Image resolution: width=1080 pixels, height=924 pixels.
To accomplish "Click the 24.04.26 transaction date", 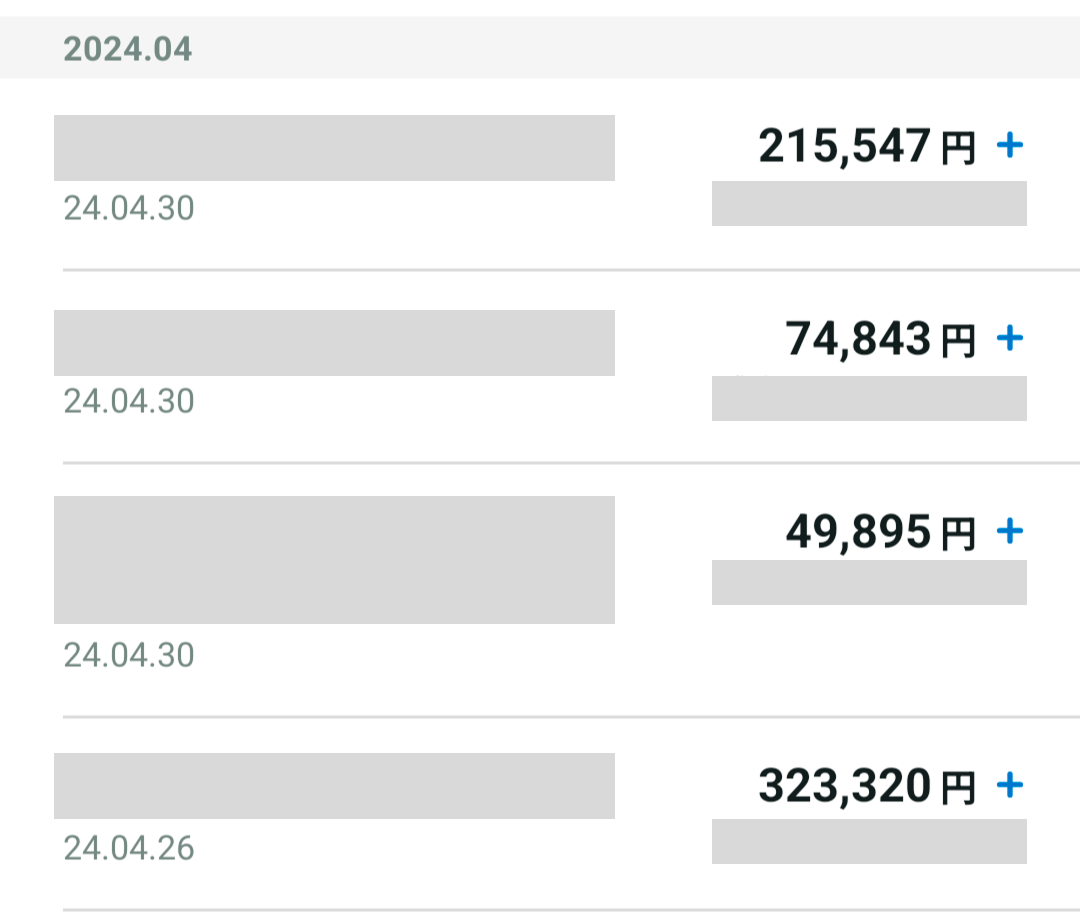I will pyautogui.click(x=129, y=848).
